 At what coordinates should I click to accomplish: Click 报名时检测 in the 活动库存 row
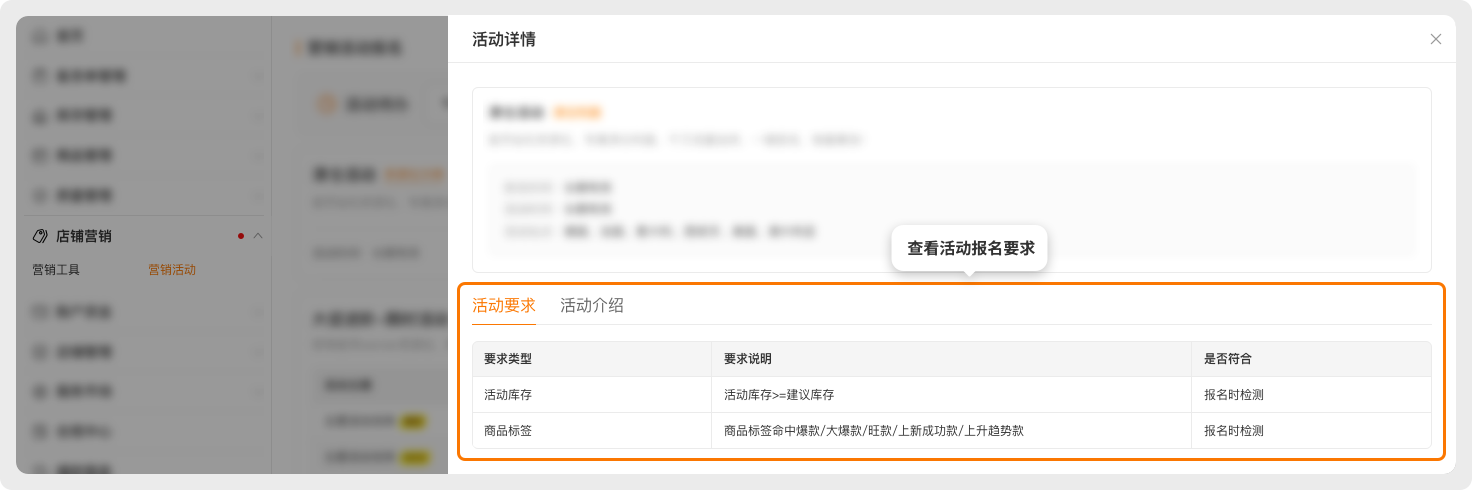1234,395
